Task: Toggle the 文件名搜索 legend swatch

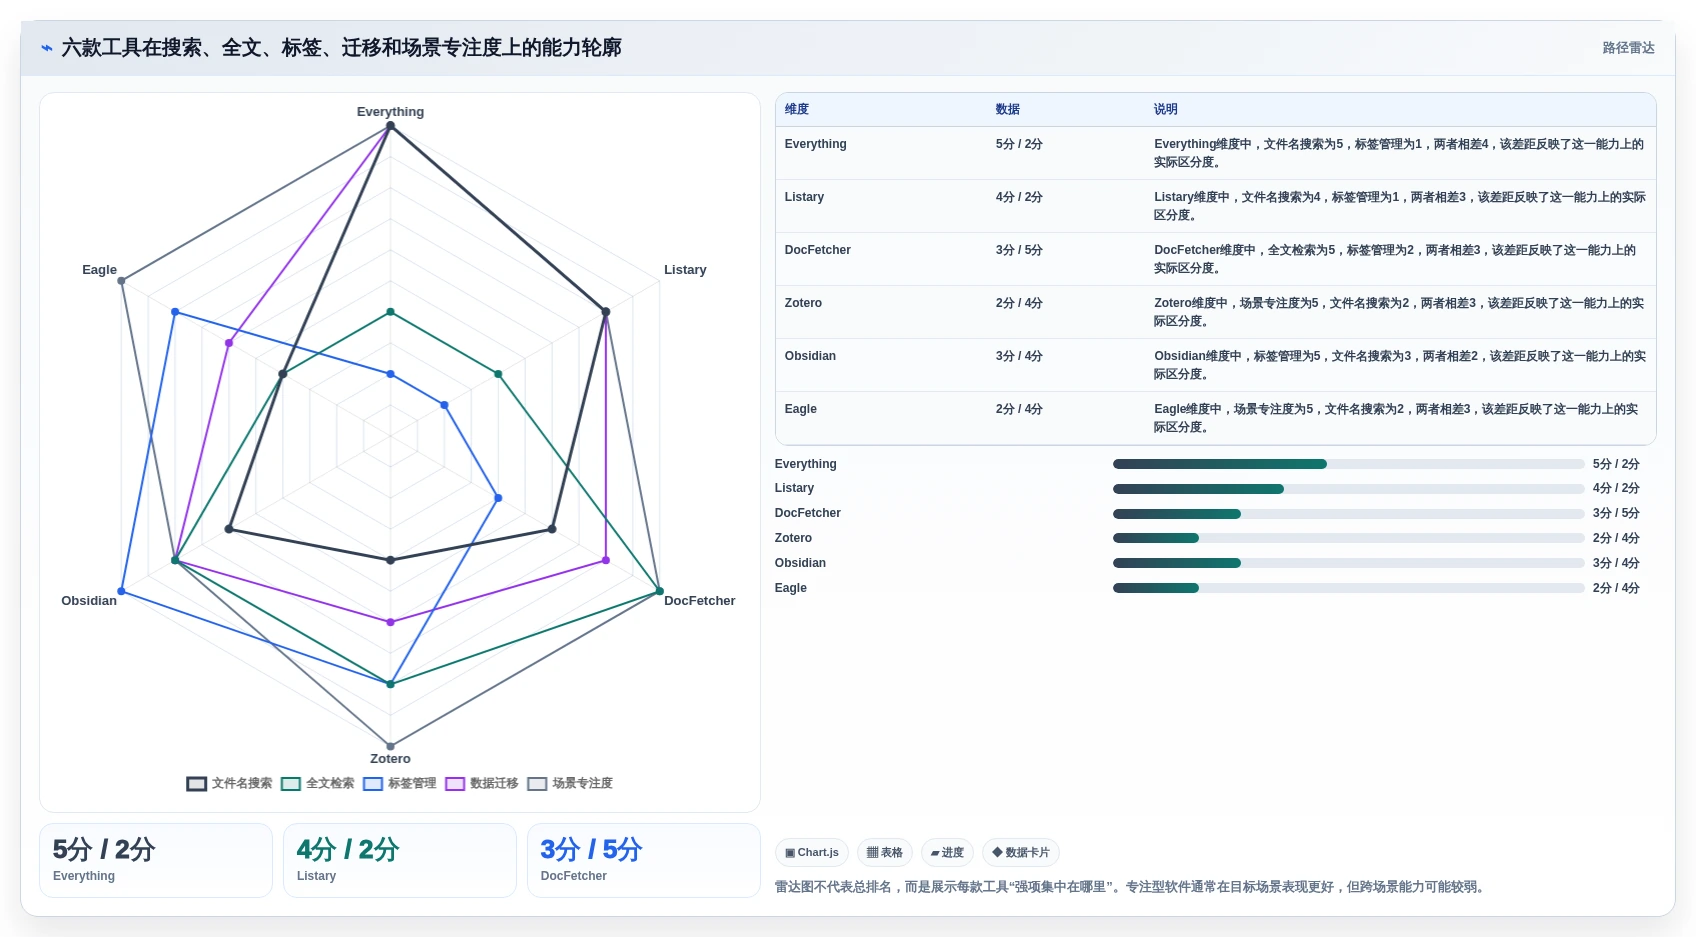Action: pyautogui.click(x=196, y=784)
